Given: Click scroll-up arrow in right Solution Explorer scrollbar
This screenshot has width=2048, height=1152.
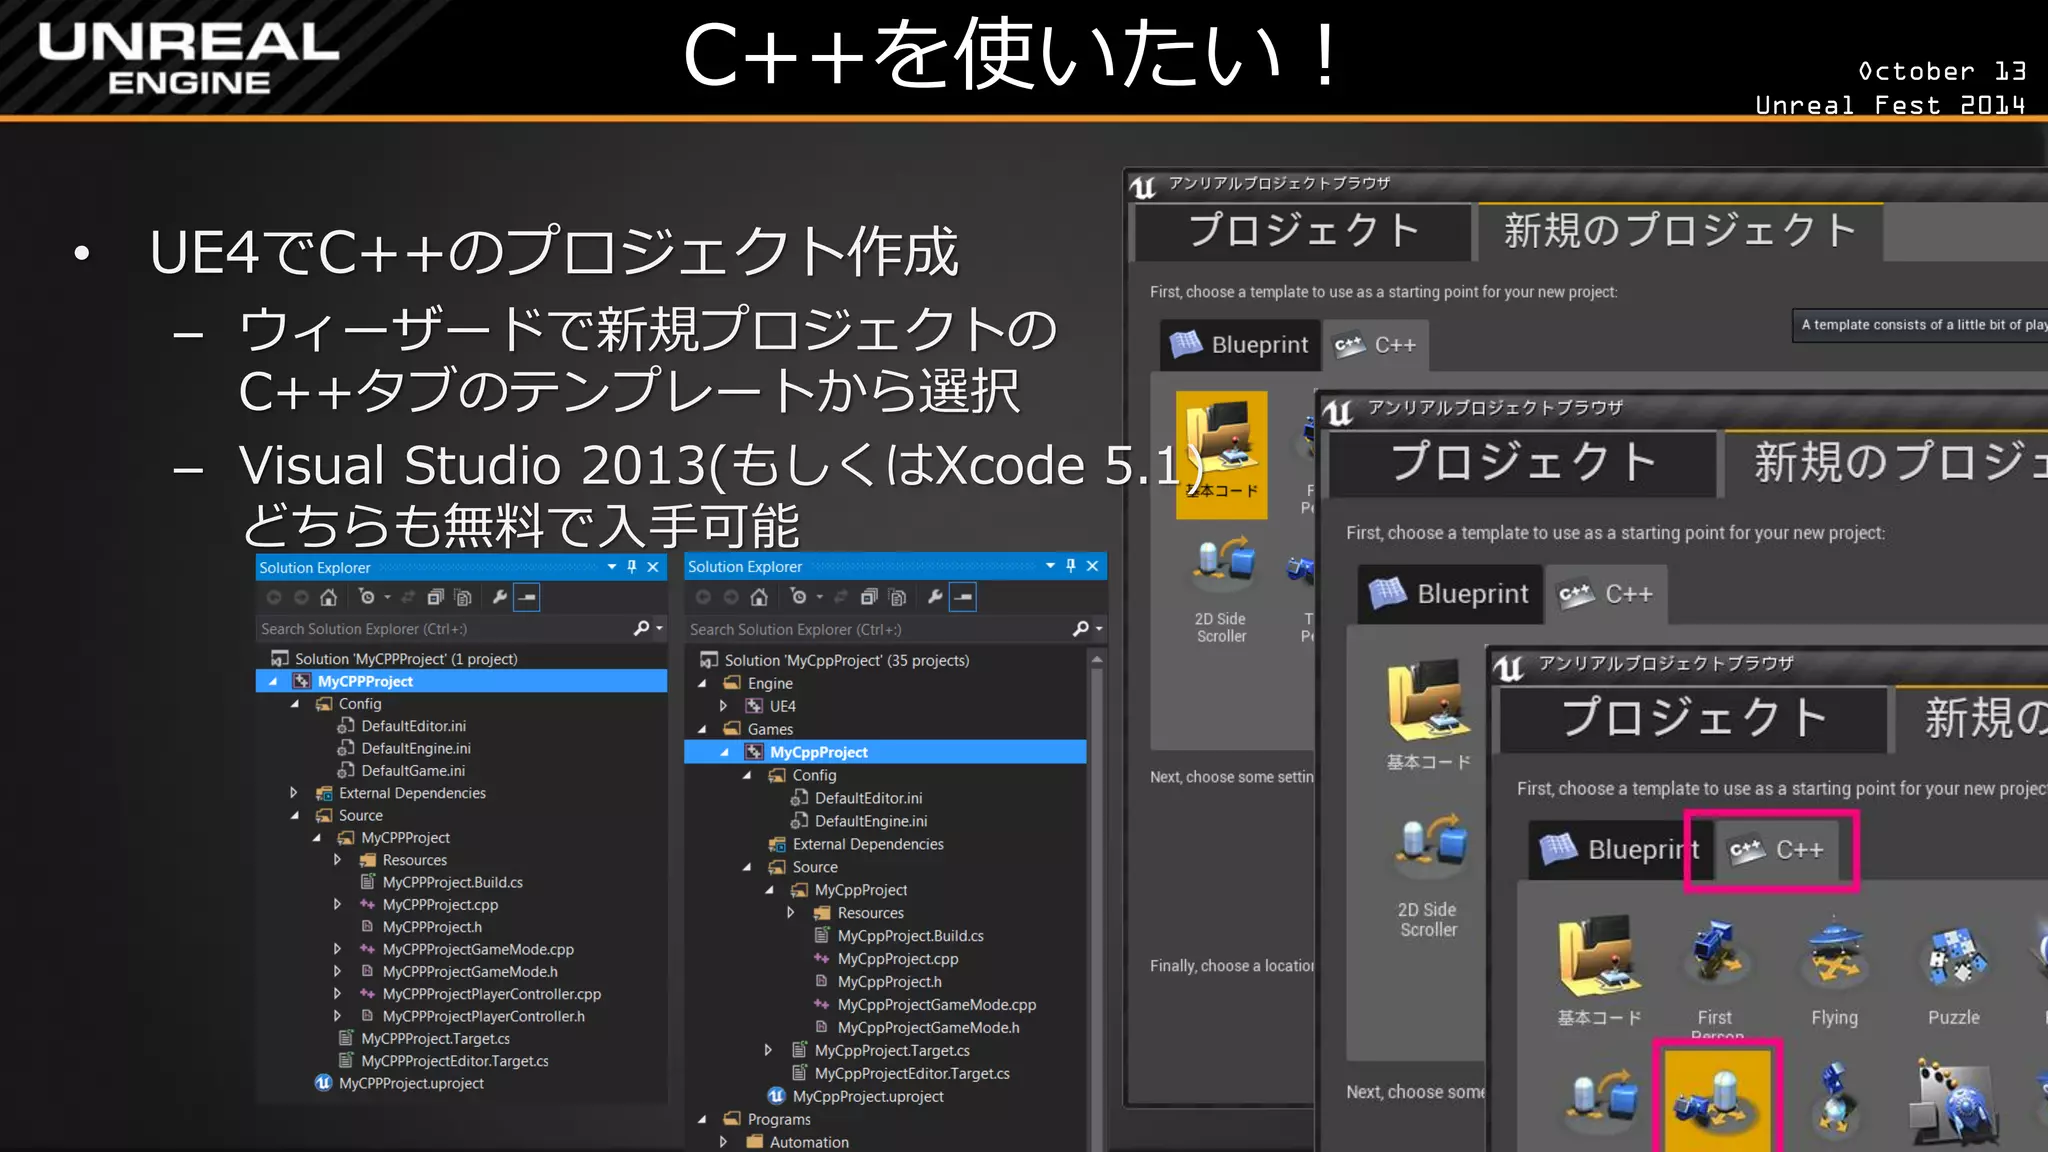Looking at the screenshot, I should [1097, 660].
